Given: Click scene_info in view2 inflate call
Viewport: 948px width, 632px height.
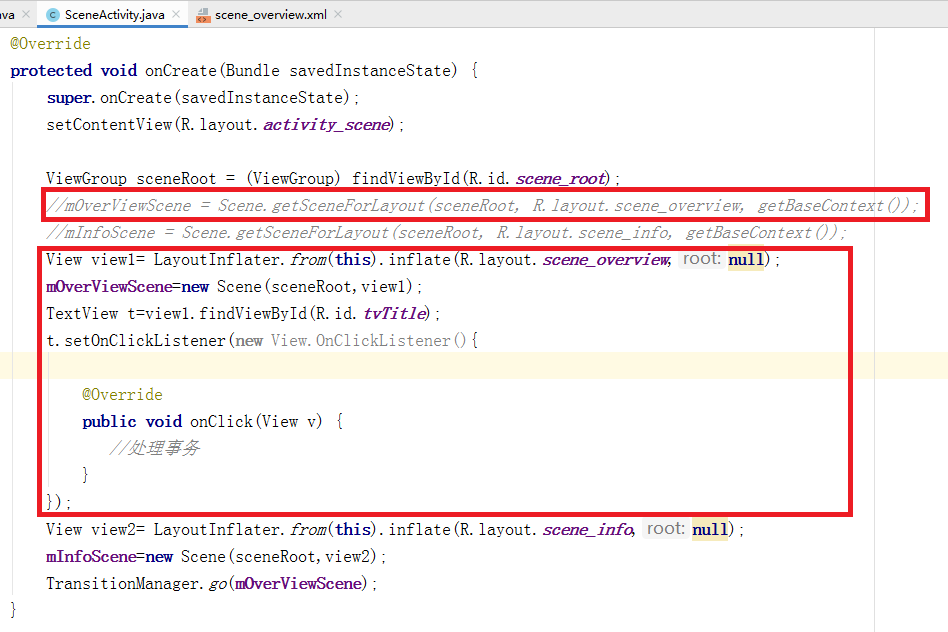Looking at the screenshot, I should pyautogui.click(x=588, y=530).
